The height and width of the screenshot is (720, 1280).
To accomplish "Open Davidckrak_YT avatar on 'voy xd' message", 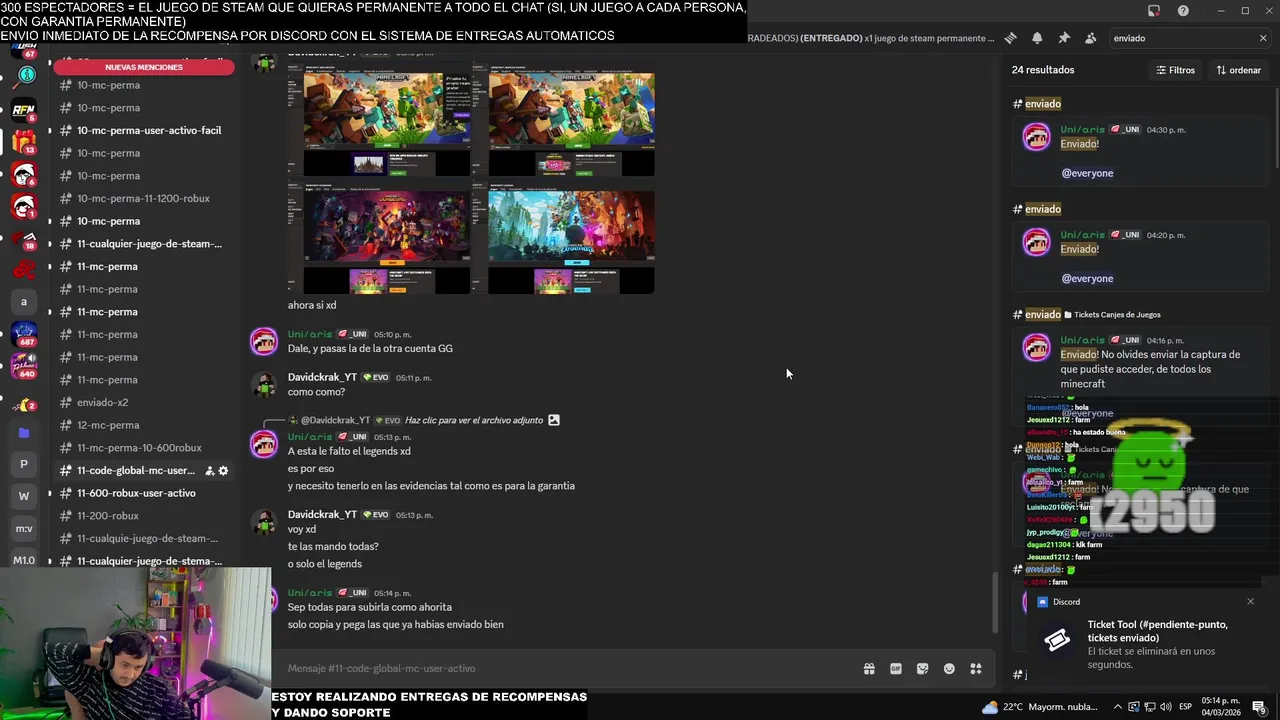I will (x=264, y=523).
